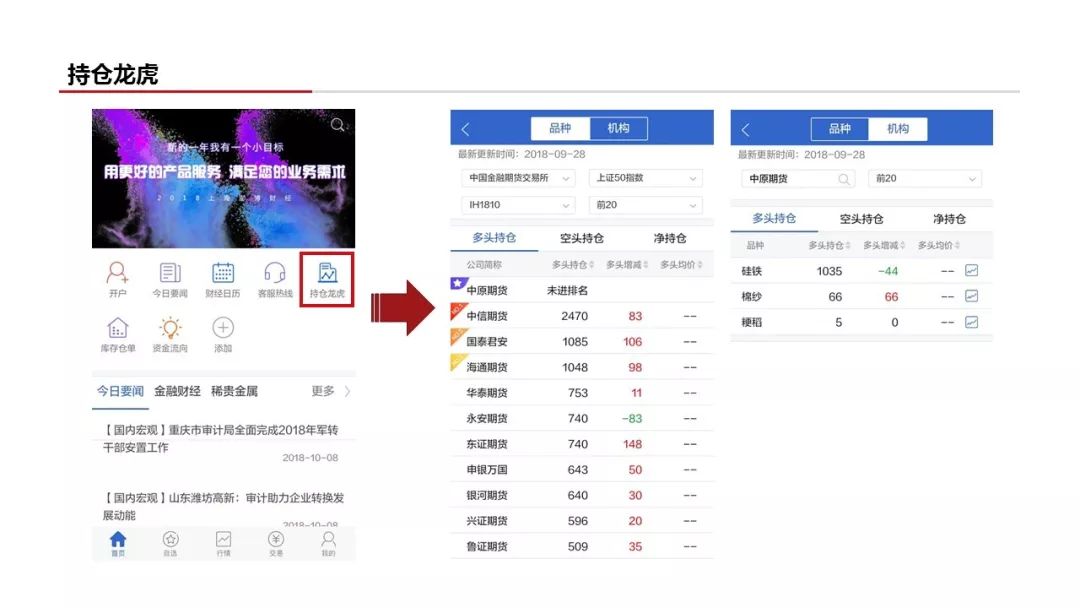Switch to 金融财经 news tab
The image size is (1080, 608).
pyautogui.click(x=177, y=391)
